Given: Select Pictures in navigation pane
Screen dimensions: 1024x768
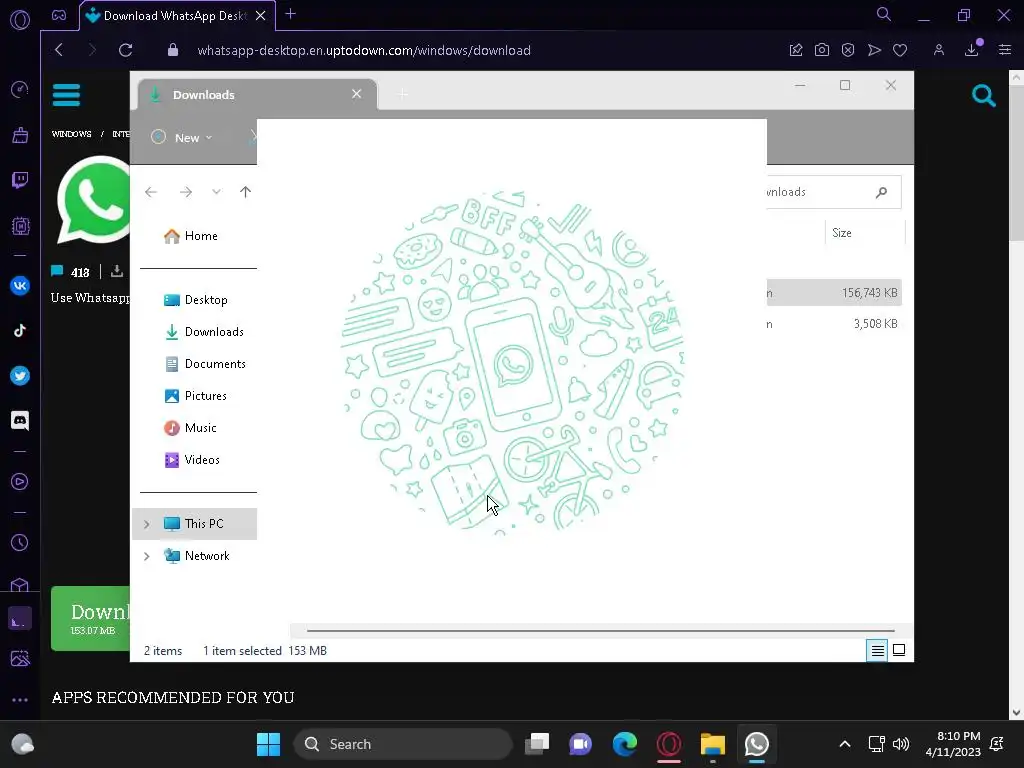Looking at the screenshot, I should pos(195,396).
